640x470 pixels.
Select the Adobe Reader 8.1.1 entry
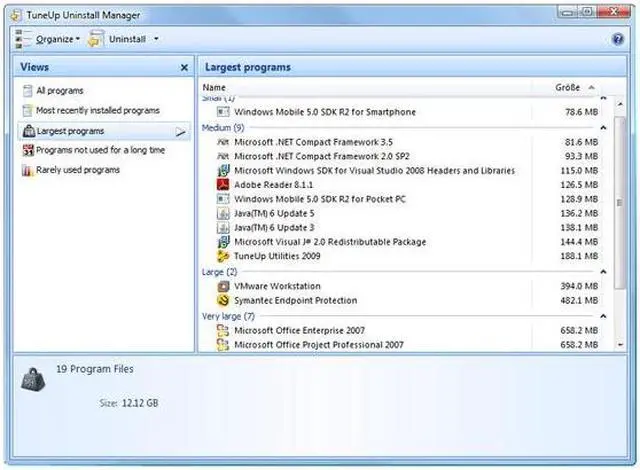point(273,185)
